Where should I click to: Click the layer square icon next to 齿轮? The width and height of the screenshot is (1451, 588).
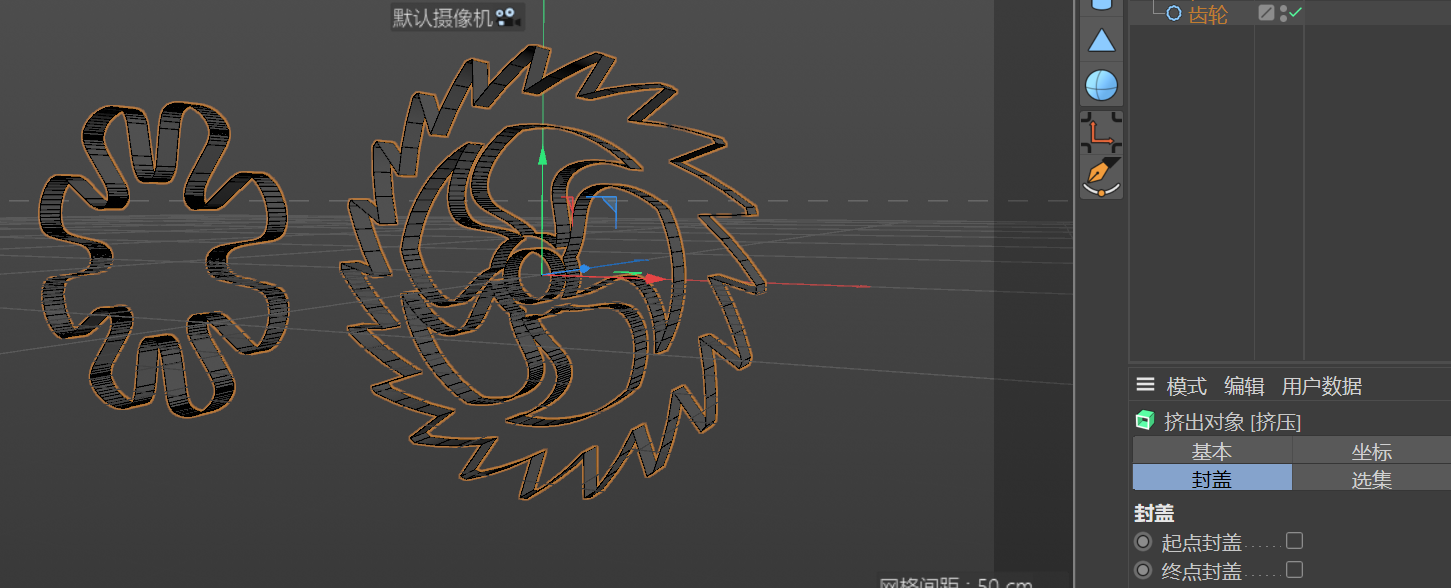click(x=1266, y=13)
